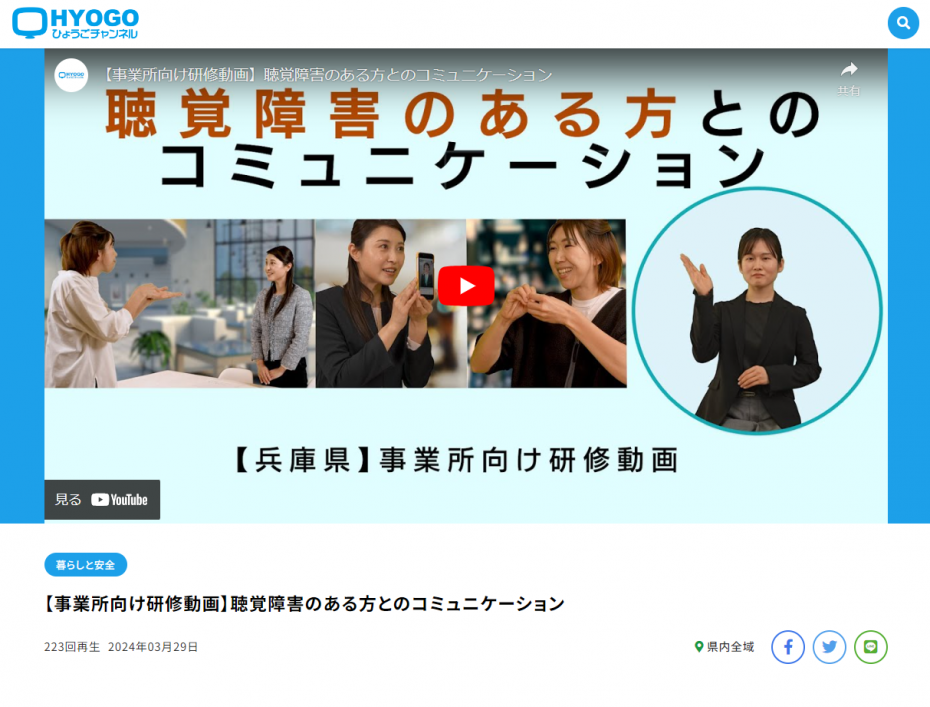Select the 県内全域 area label
Screen dimensions: 930x707
tap(730, 647)
